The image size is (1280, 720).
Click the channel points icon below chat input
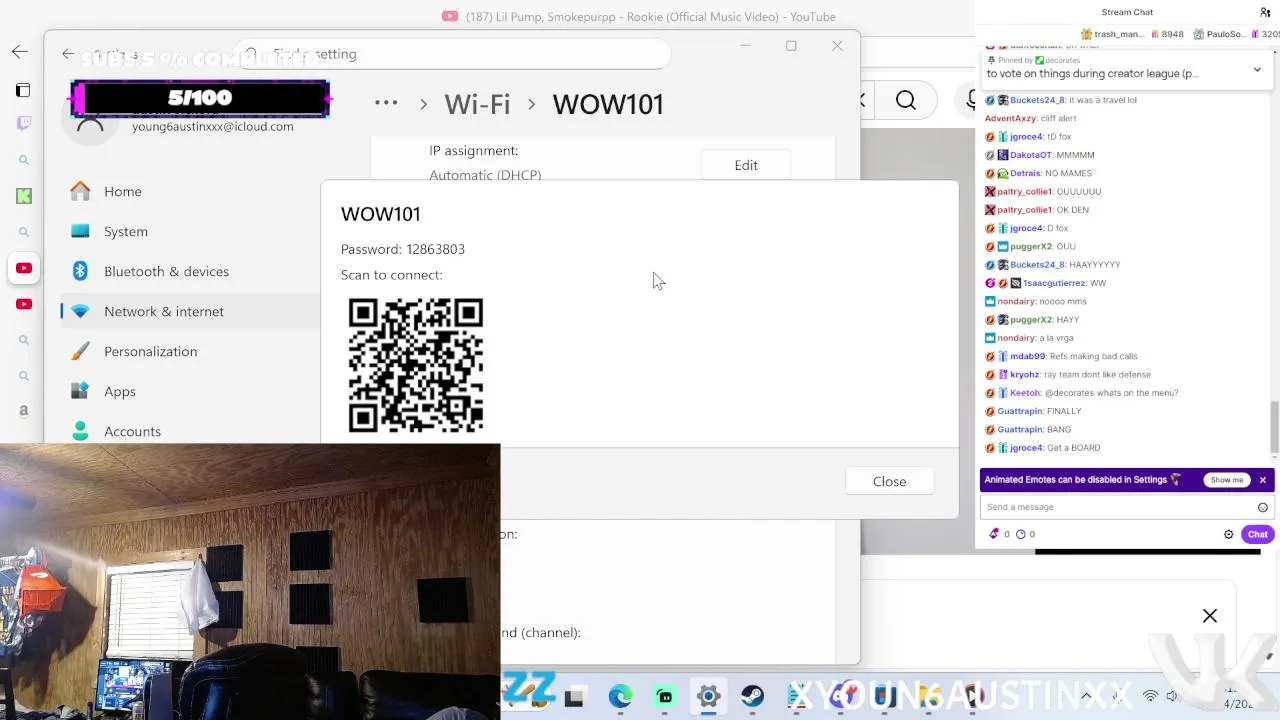tap(994, 534)
